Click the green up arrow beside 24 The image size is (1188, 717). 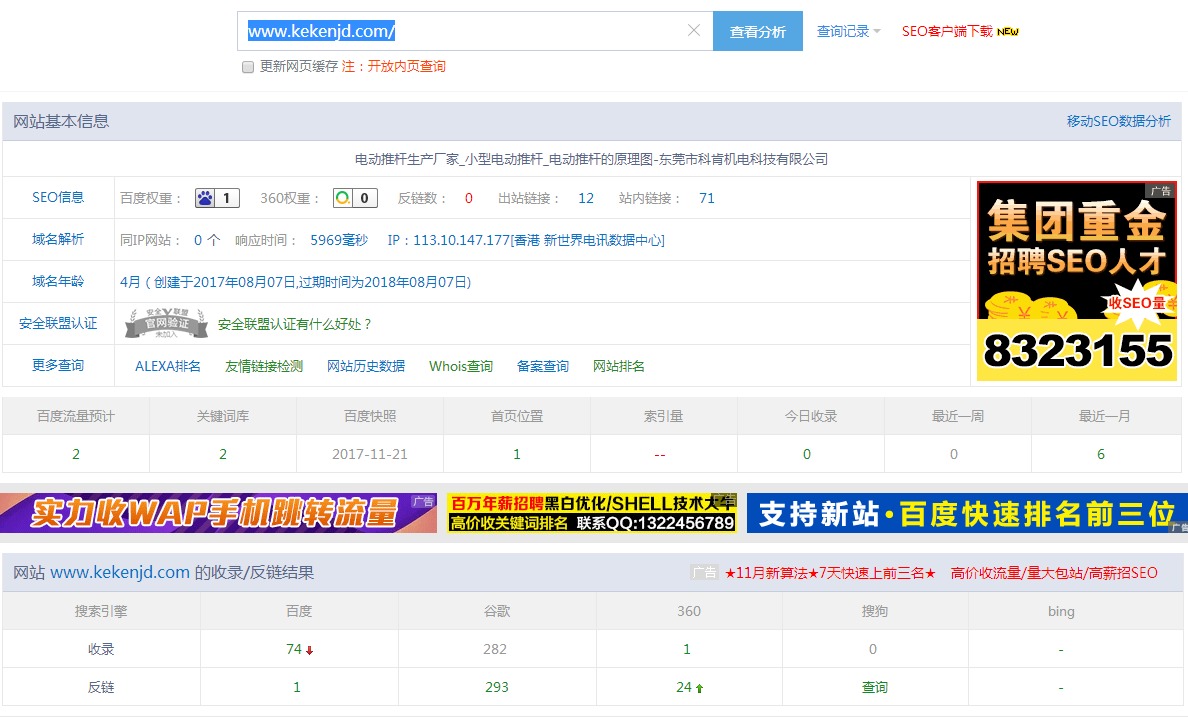[699, 688]
